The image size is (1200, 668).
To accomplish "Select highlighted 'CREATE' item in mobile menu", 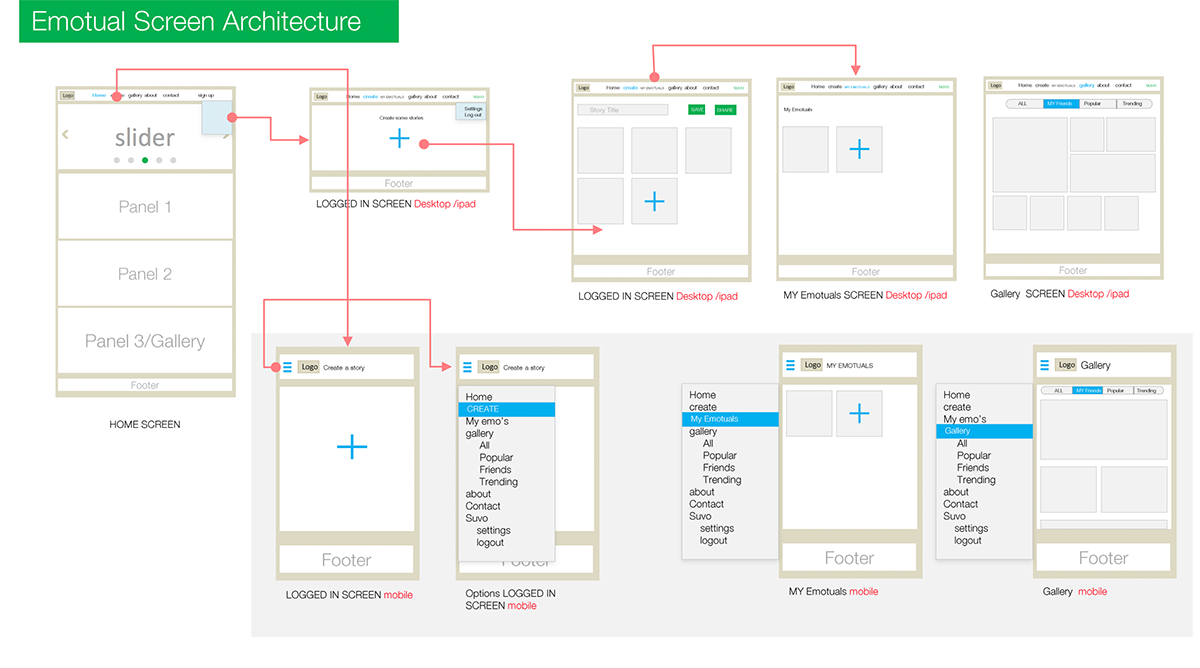I will [506, 409].
